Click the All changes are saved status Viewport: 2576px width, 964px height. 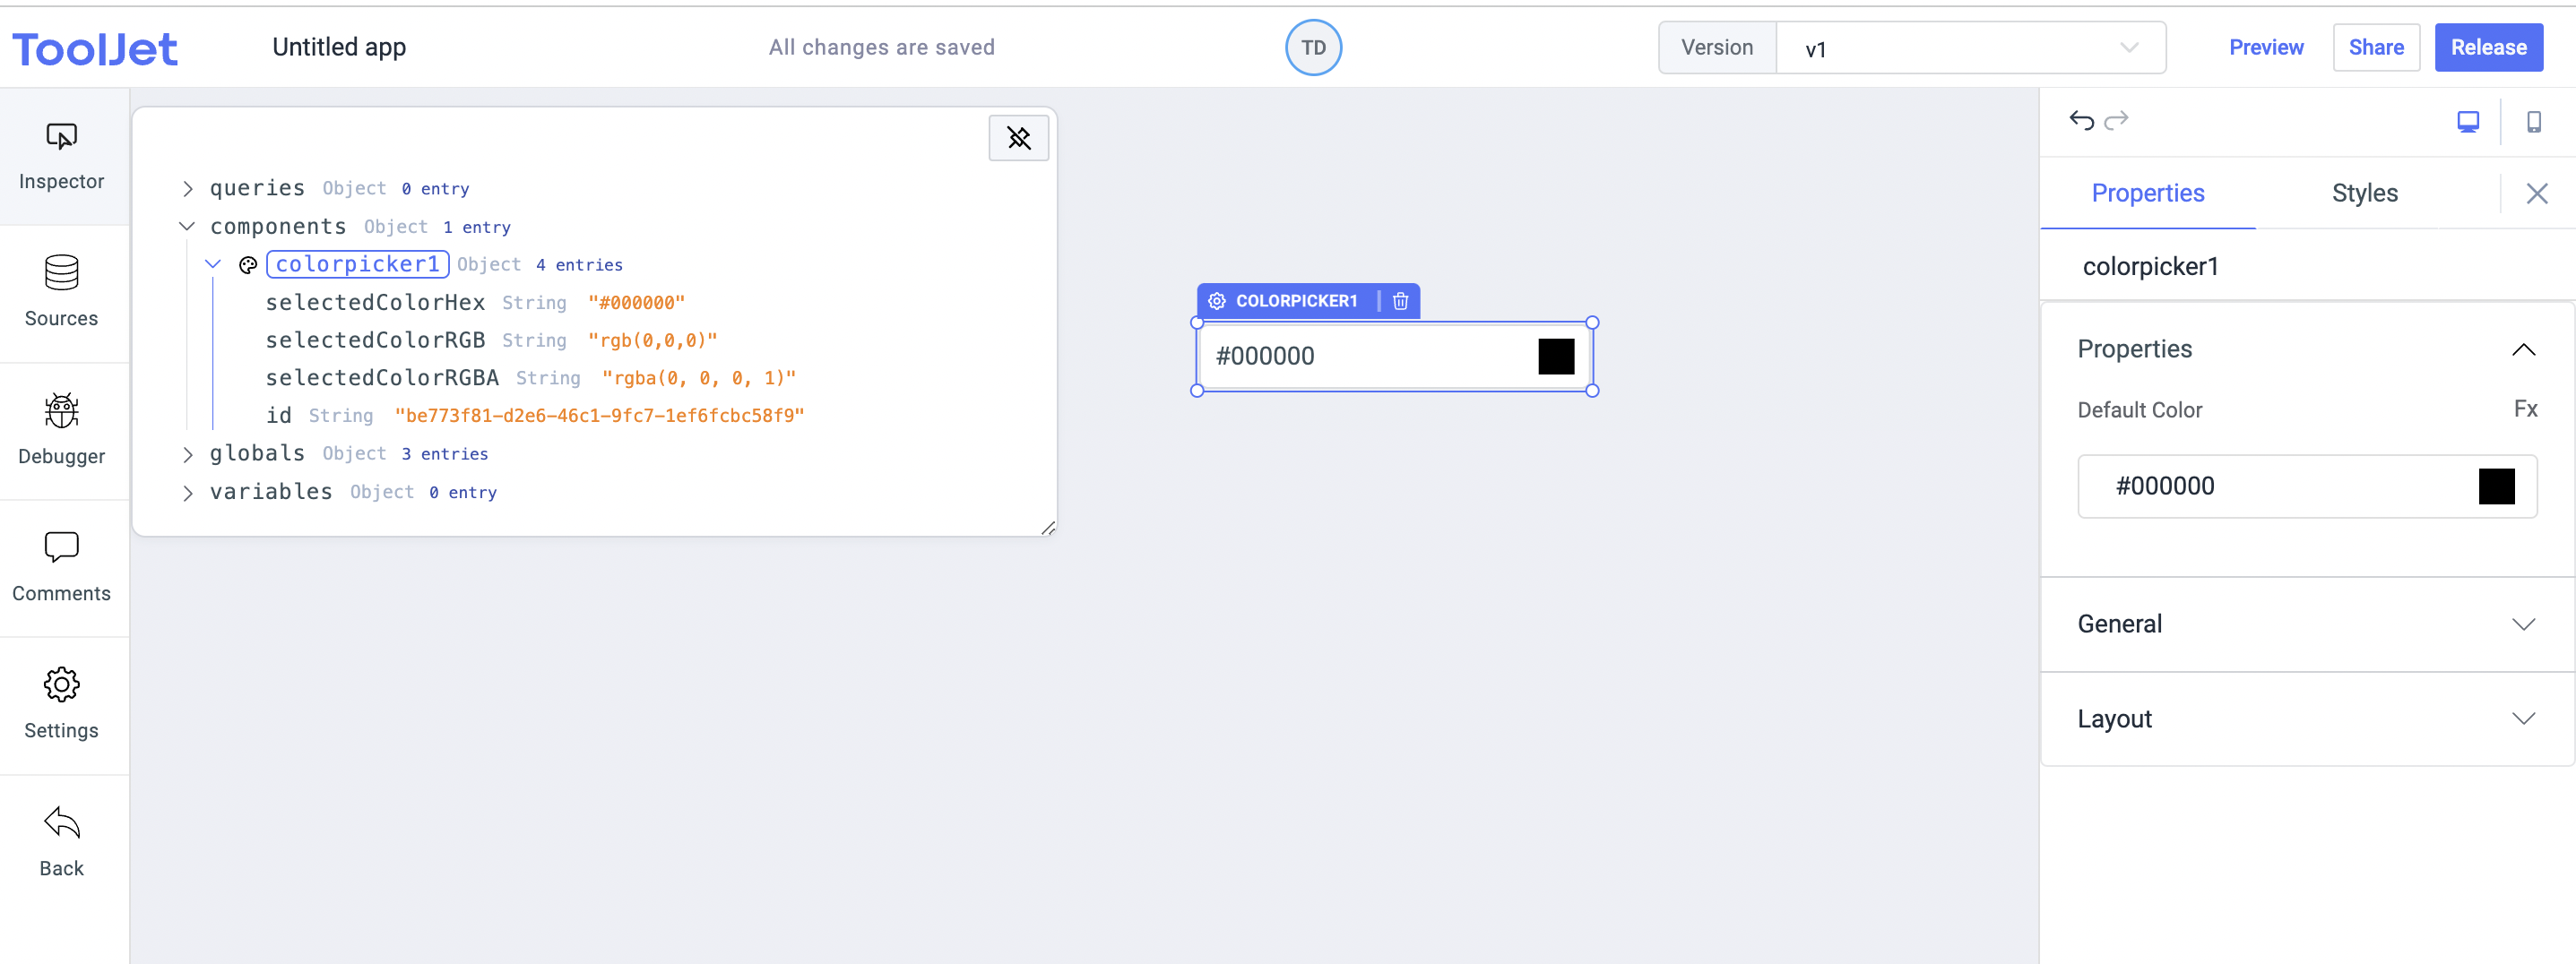881,48
